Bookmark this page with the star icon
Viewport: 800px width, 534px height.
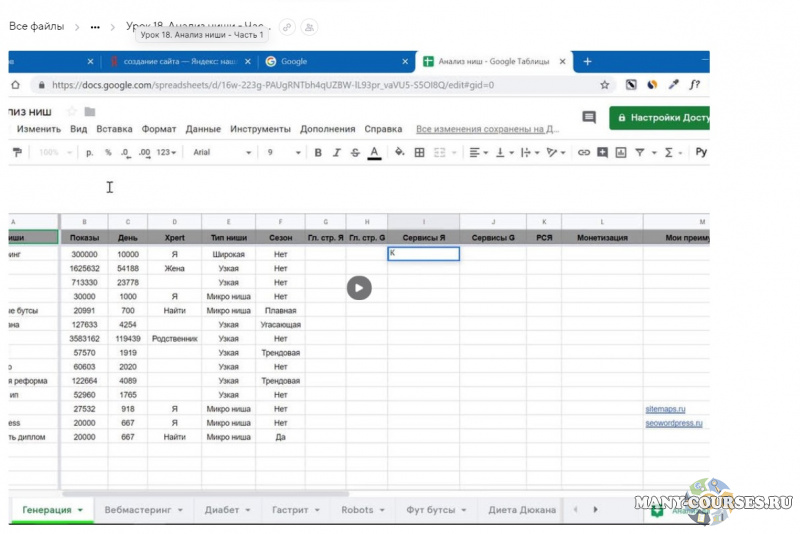[605, 85]
